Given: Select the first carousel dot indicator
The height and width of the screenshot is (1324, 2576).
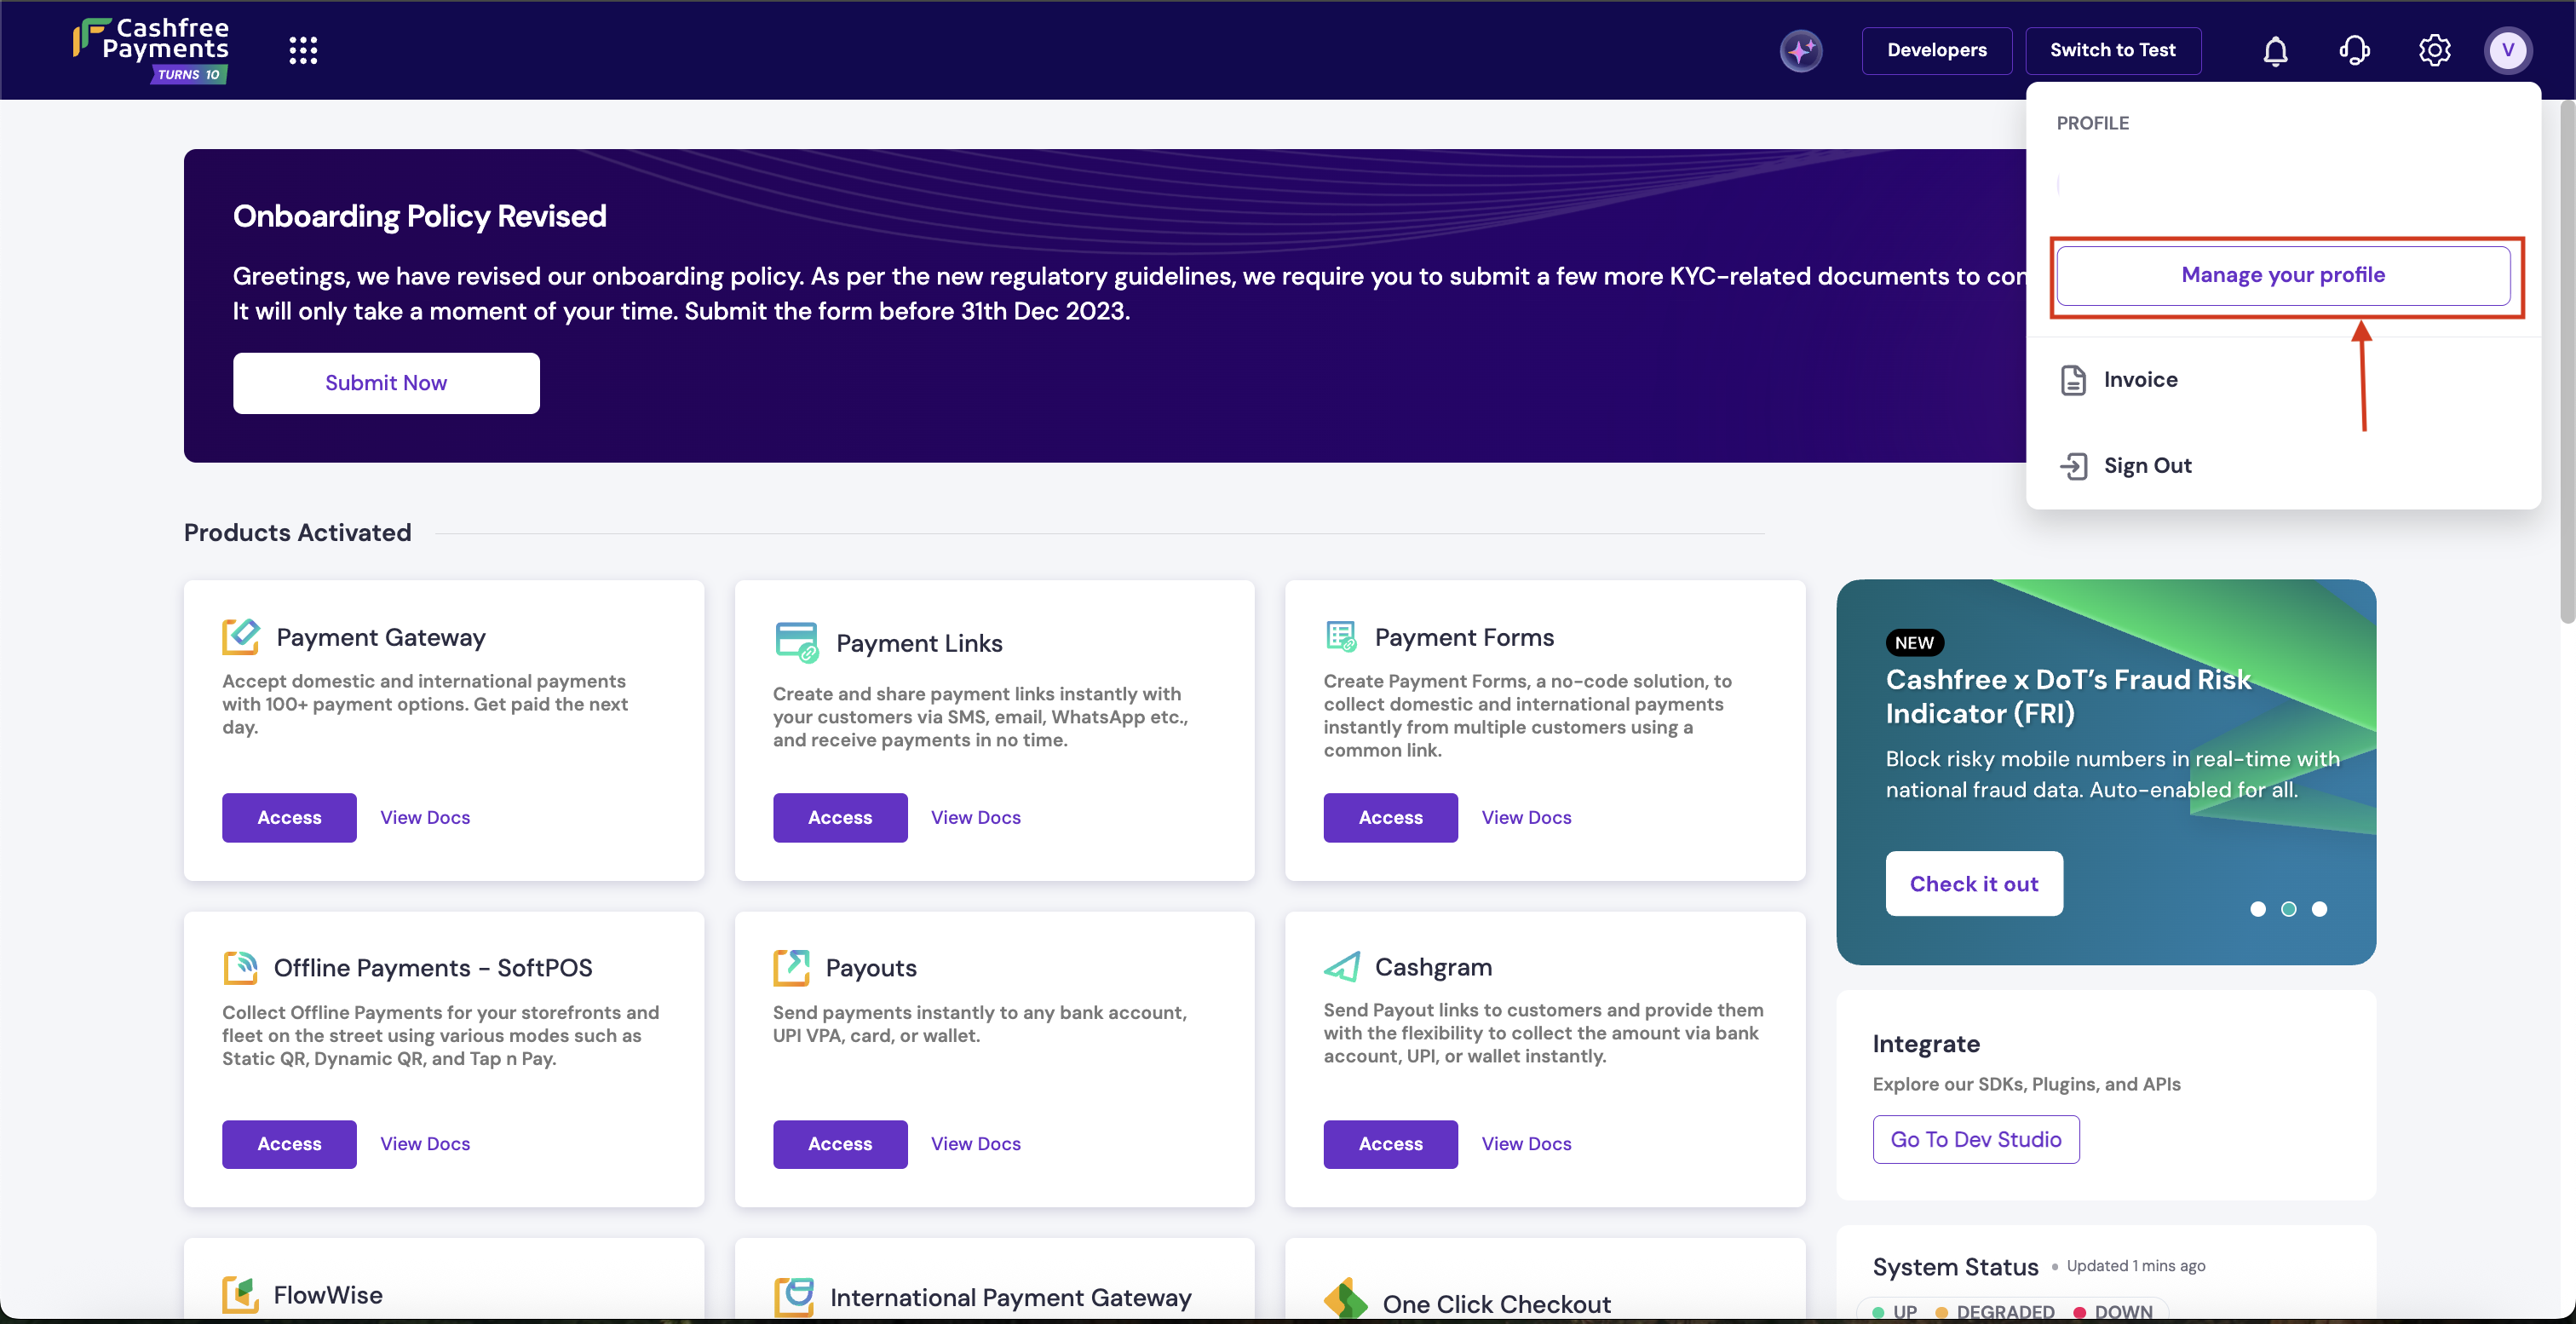Looking at the screenshot, I should coord(2258,909).
